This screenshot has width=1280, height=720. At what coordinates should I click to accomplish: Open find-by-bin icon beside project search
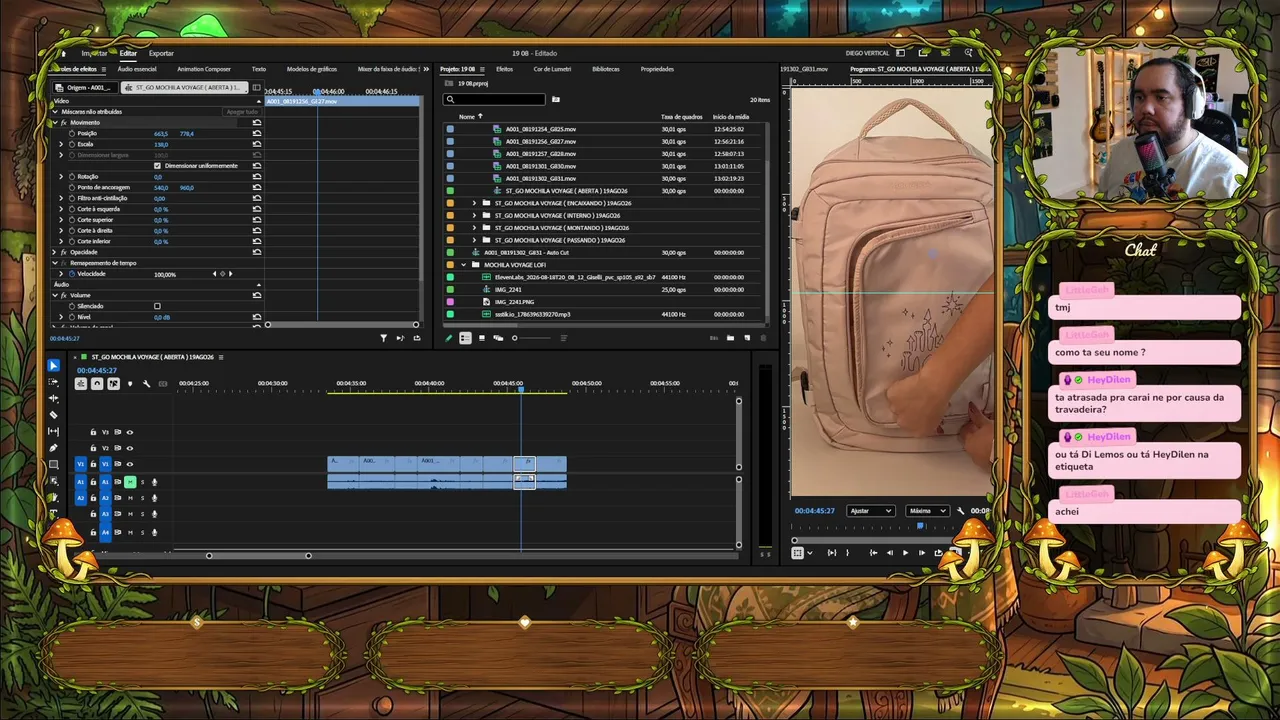pos(556,99)
